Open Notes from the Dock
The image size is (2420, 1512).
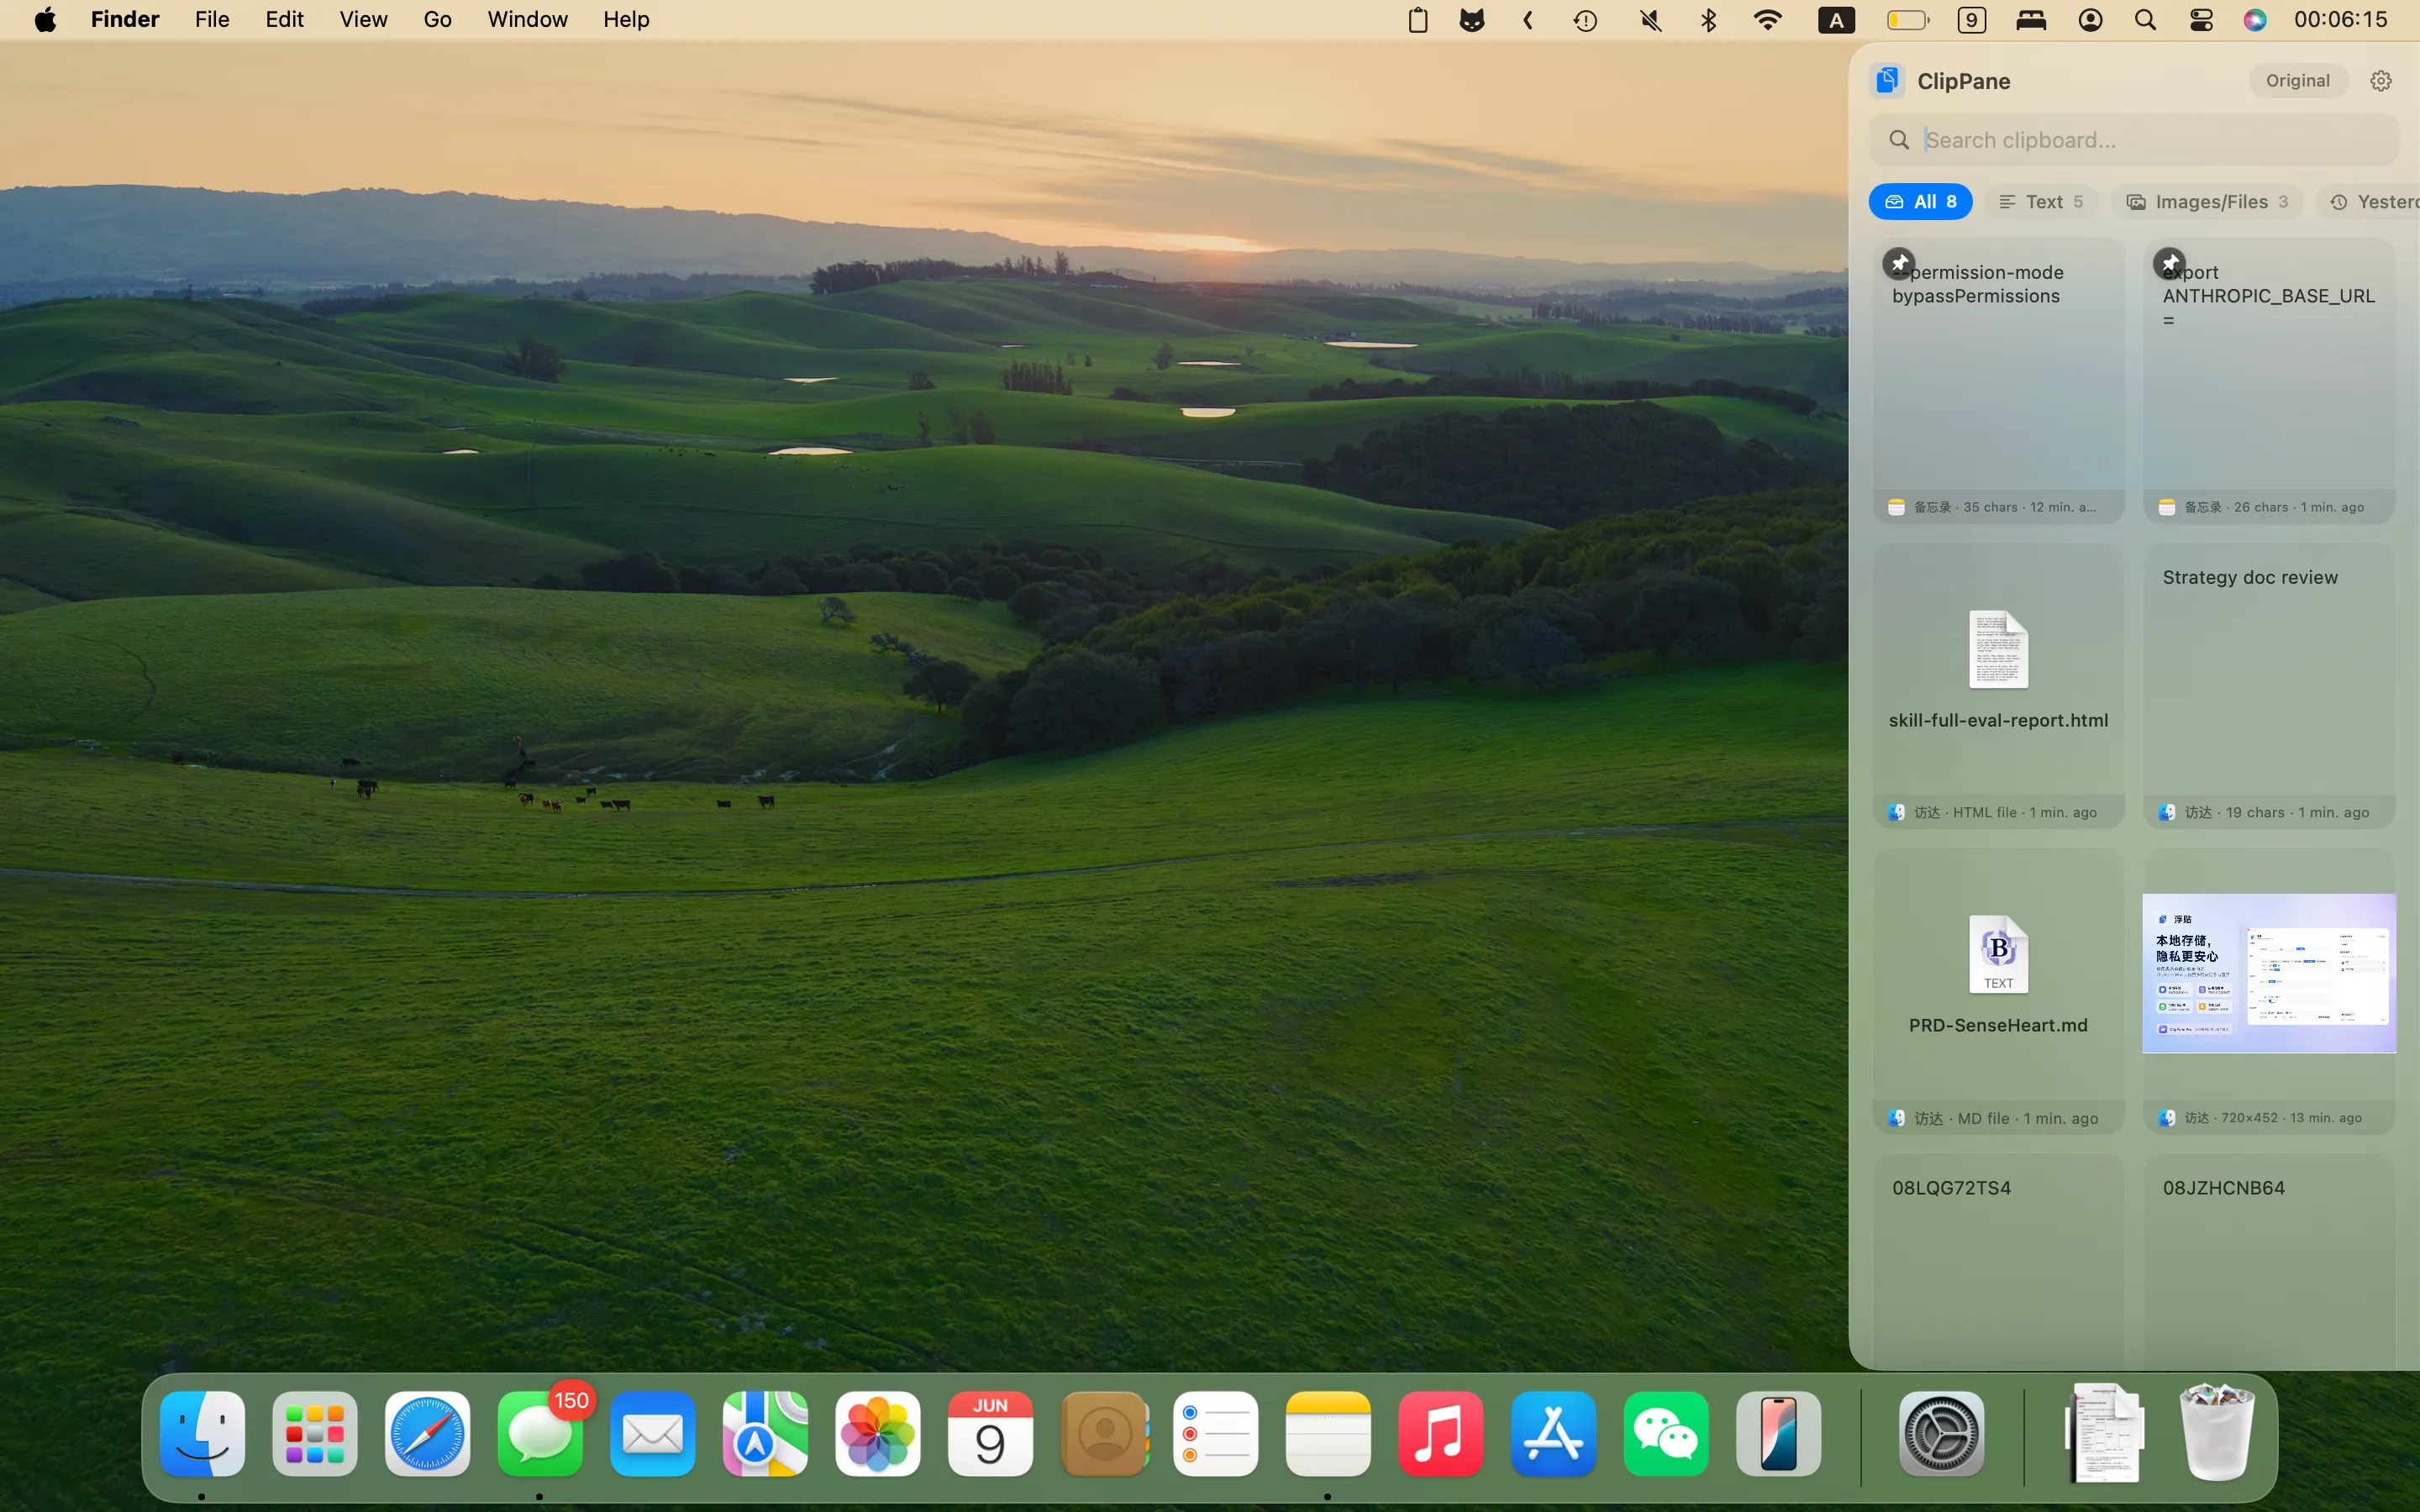1328,1434
